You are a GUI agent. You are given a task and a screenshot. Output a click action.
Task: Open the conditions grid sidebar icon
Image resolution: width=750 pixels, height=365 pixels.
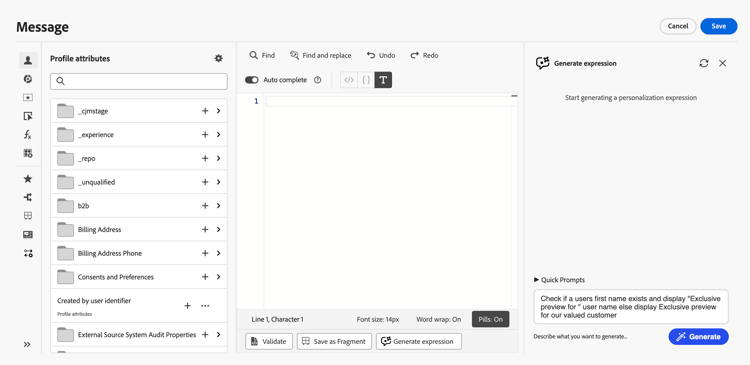28,154
